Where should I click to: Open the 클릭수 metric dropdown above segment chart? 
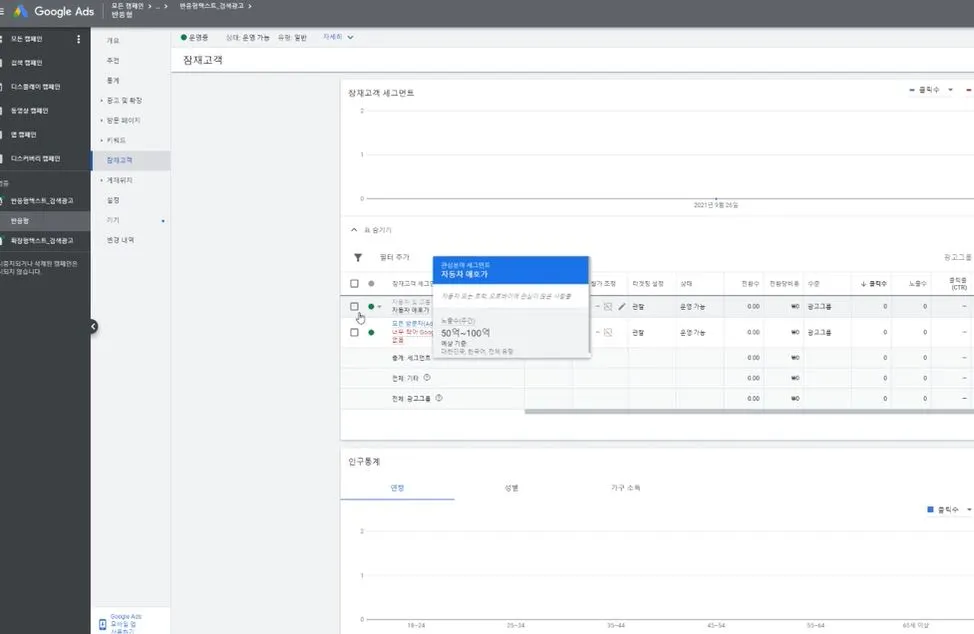[x=931, y=90]
